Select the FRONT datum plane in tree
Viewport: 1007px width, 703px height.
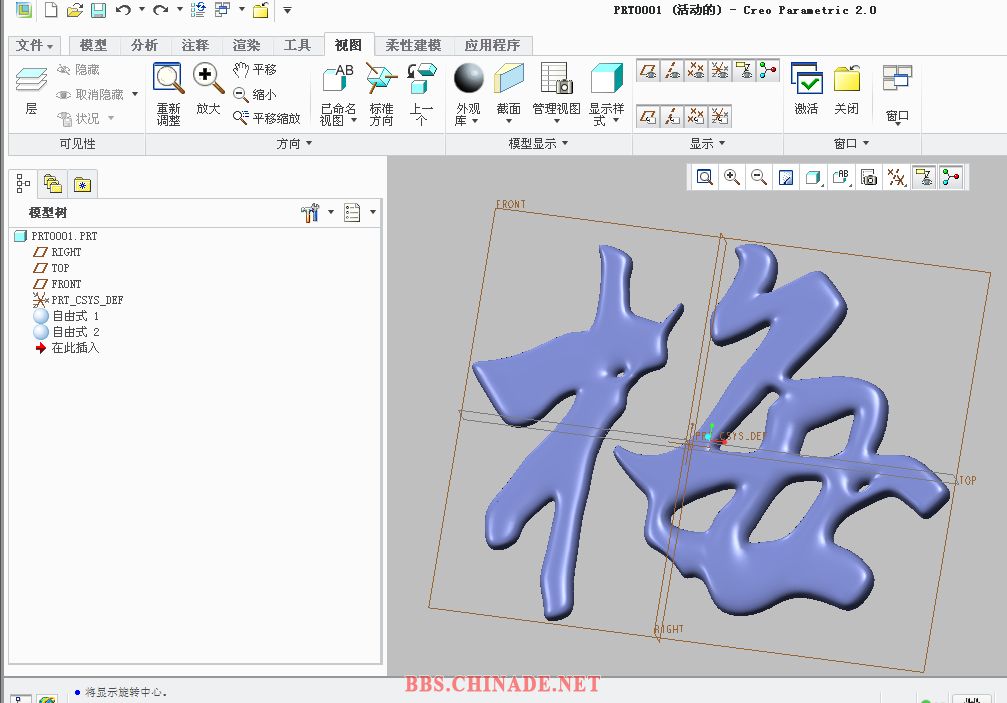(x=57, y=284)
